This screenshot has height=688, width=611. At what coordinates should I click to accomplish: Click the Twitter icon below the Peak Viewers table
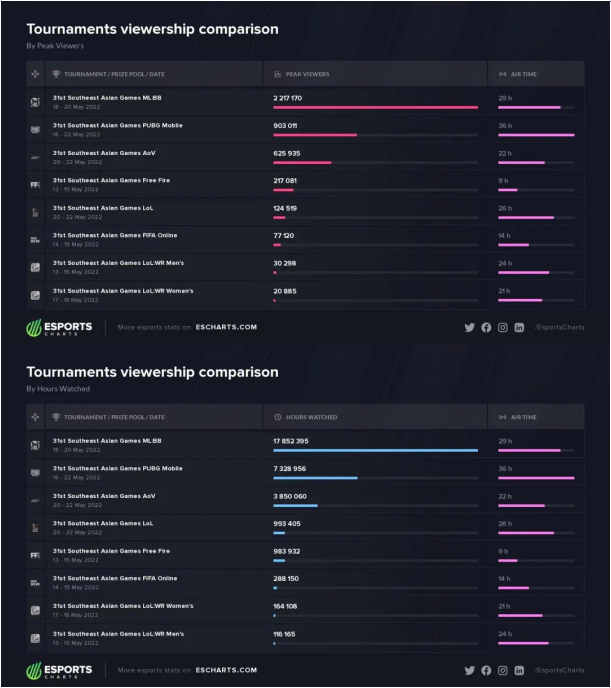coord(470,327)
